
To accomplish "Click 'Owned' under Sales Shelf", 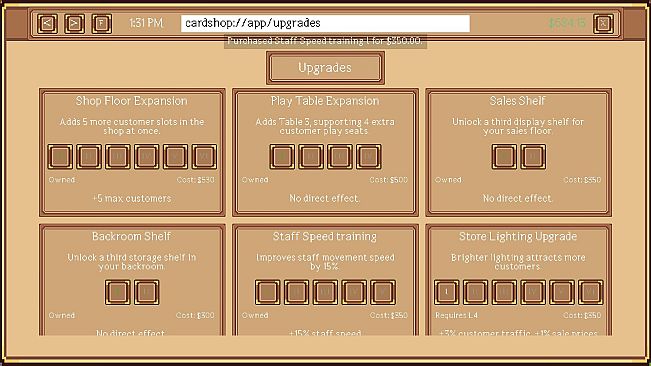I will (x=448, y=180).
